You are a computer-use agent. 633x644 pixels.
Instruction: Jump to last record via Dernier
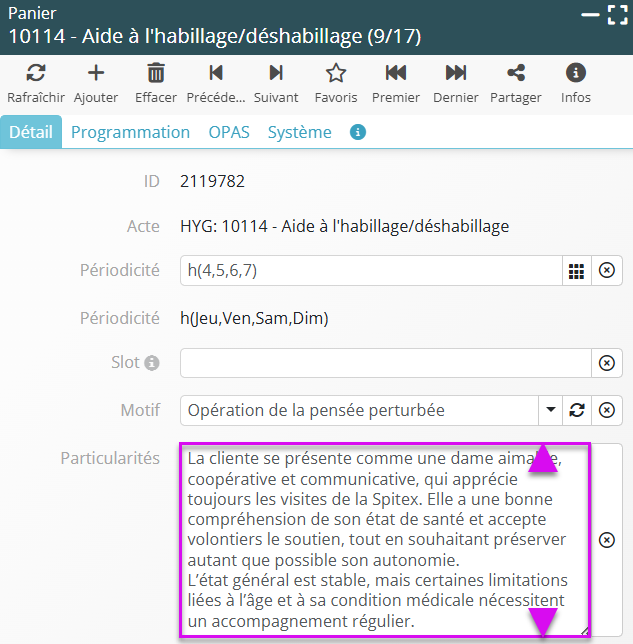(456, 73)
